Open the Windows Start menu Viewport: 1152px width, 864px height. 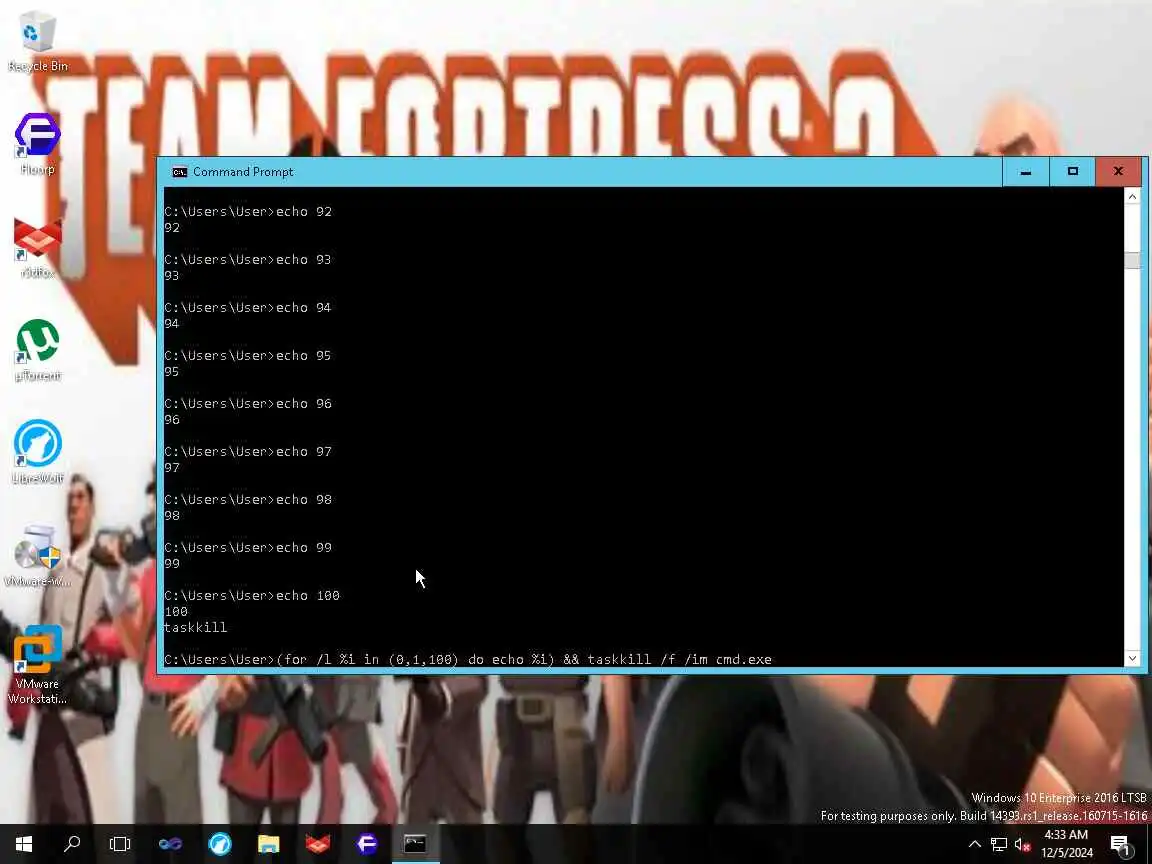pyautogui.click(x=24, y=844)
